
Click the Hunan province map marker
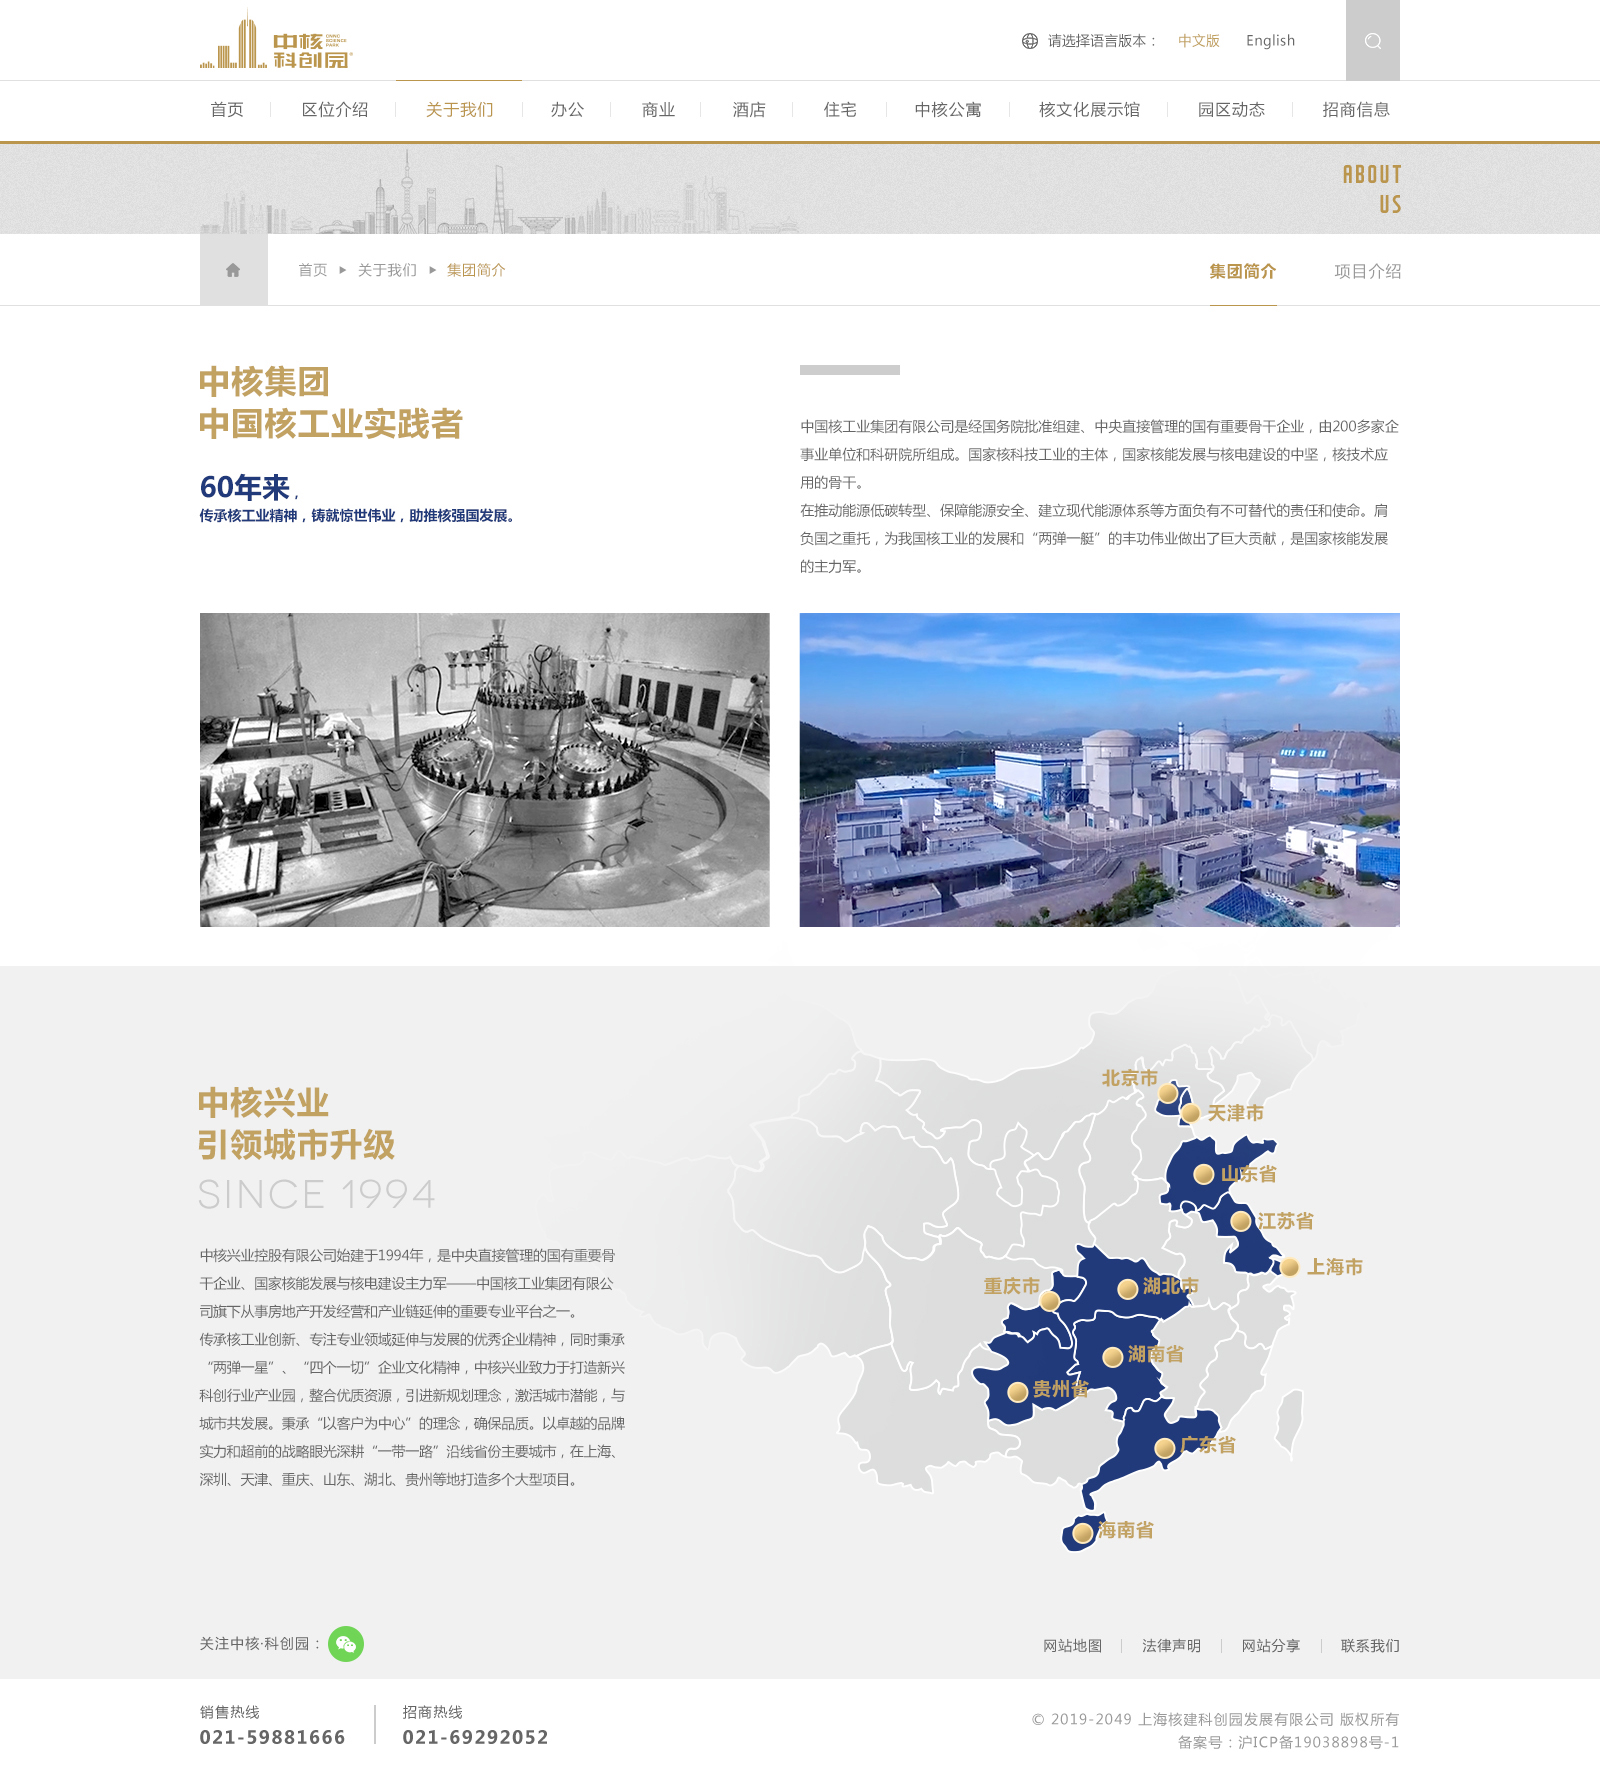tap(1112, 1357)
